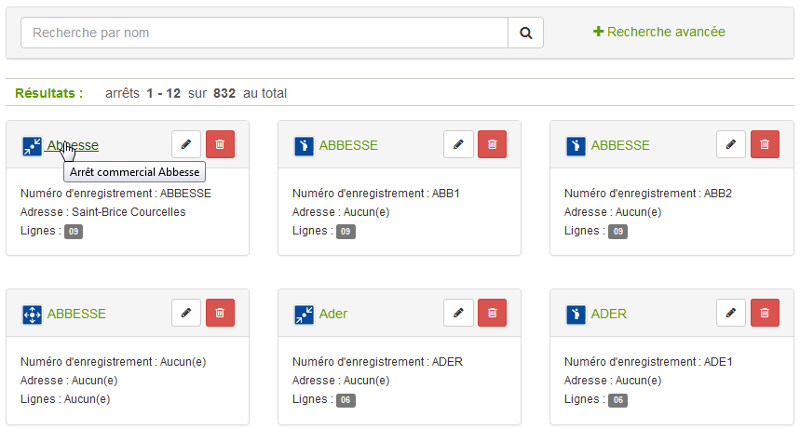The height and width of the screenshot is (429, 800).
Task: Click line badge 06 on ADE1 card
Action: 617,400
